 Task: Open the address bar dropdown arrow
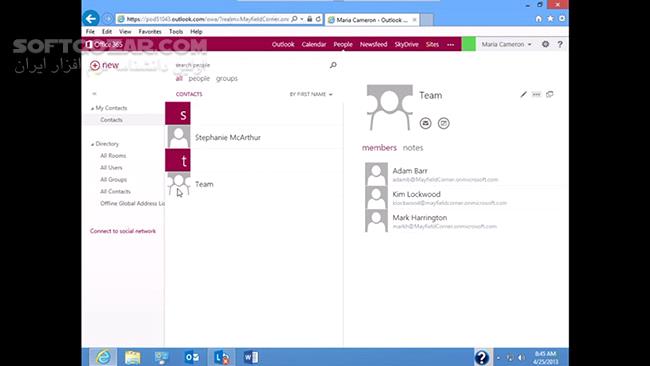click(x=302, y=19)
